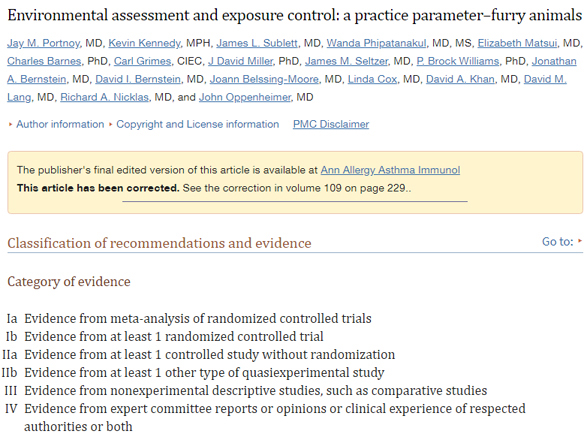Viewport: 587px width, 440px height.
Task: Open James L. Sublett author link
Action: [257, 43]
